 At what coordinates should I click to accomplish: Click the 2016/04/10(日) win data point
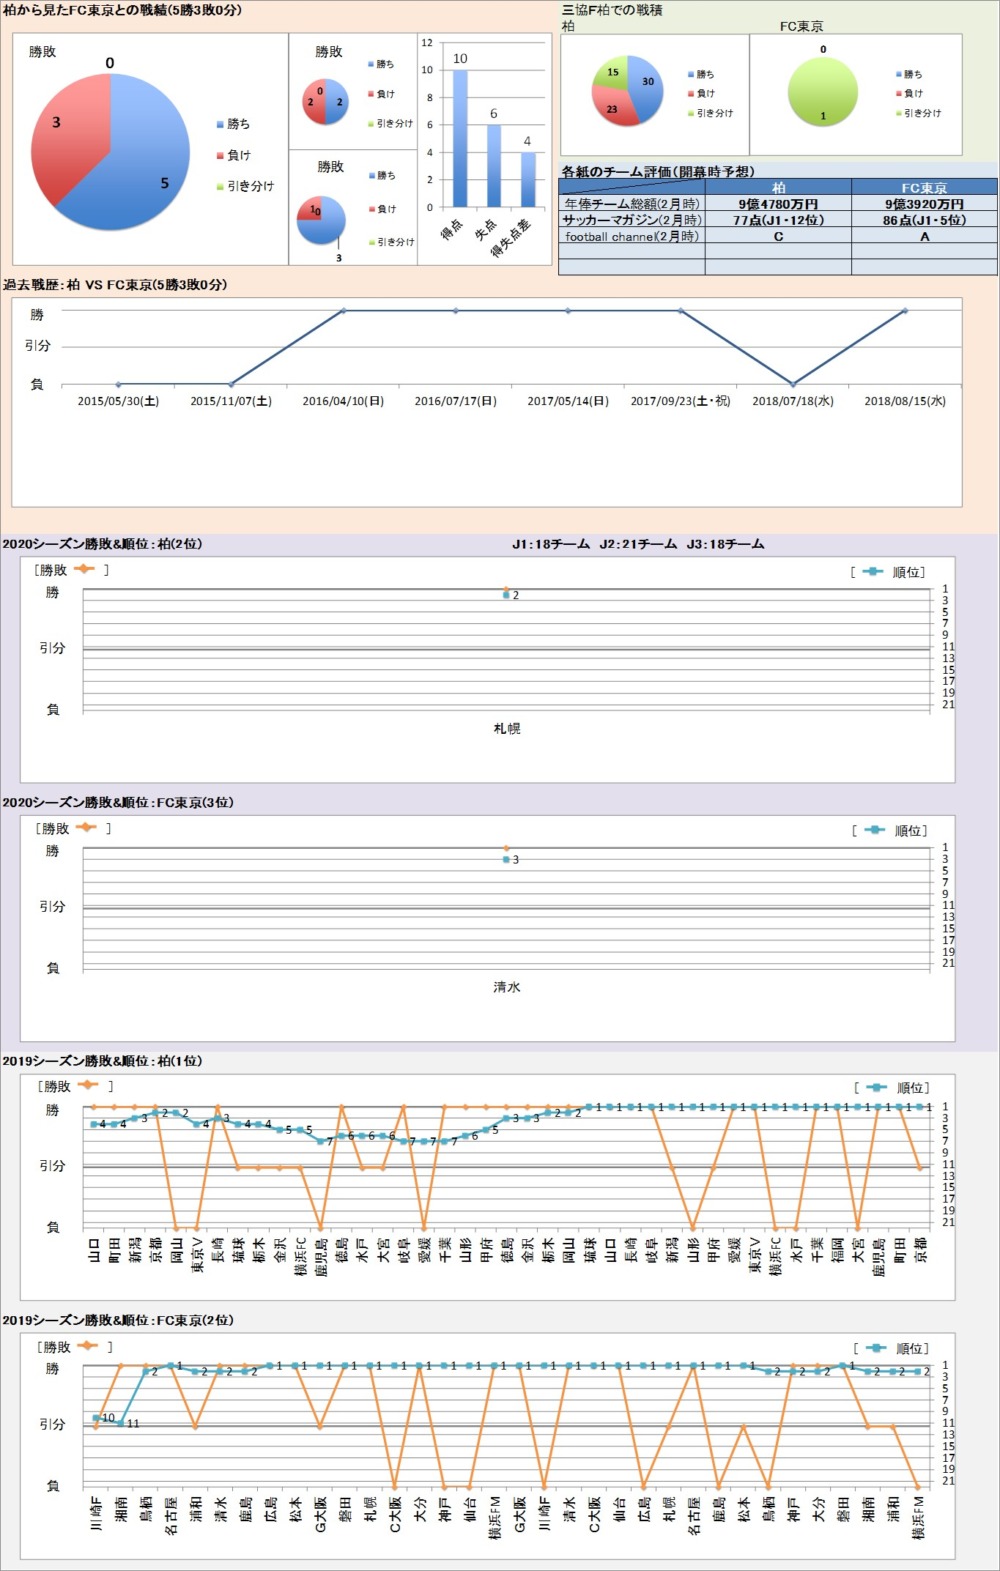click(343, 311)
